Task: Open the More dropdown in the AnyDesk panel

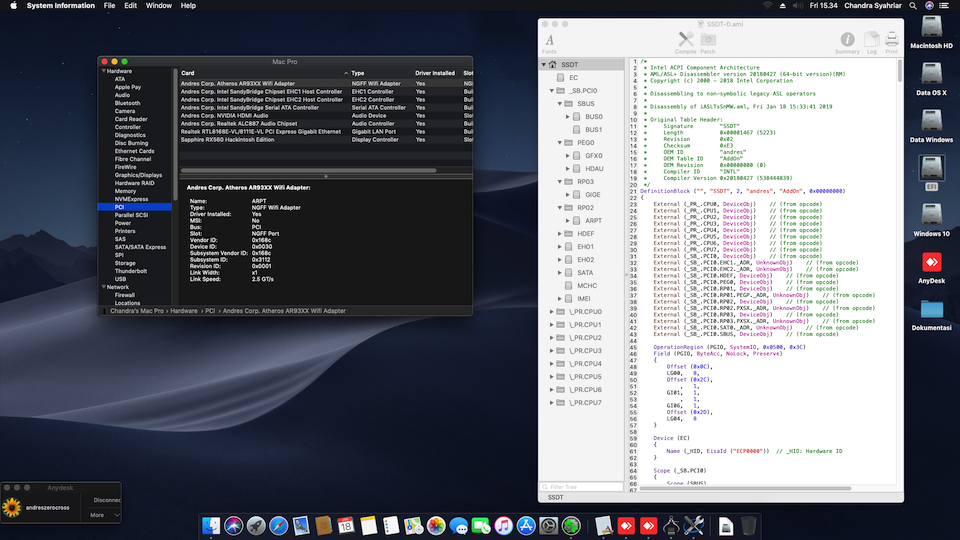Action: point(104,515)
